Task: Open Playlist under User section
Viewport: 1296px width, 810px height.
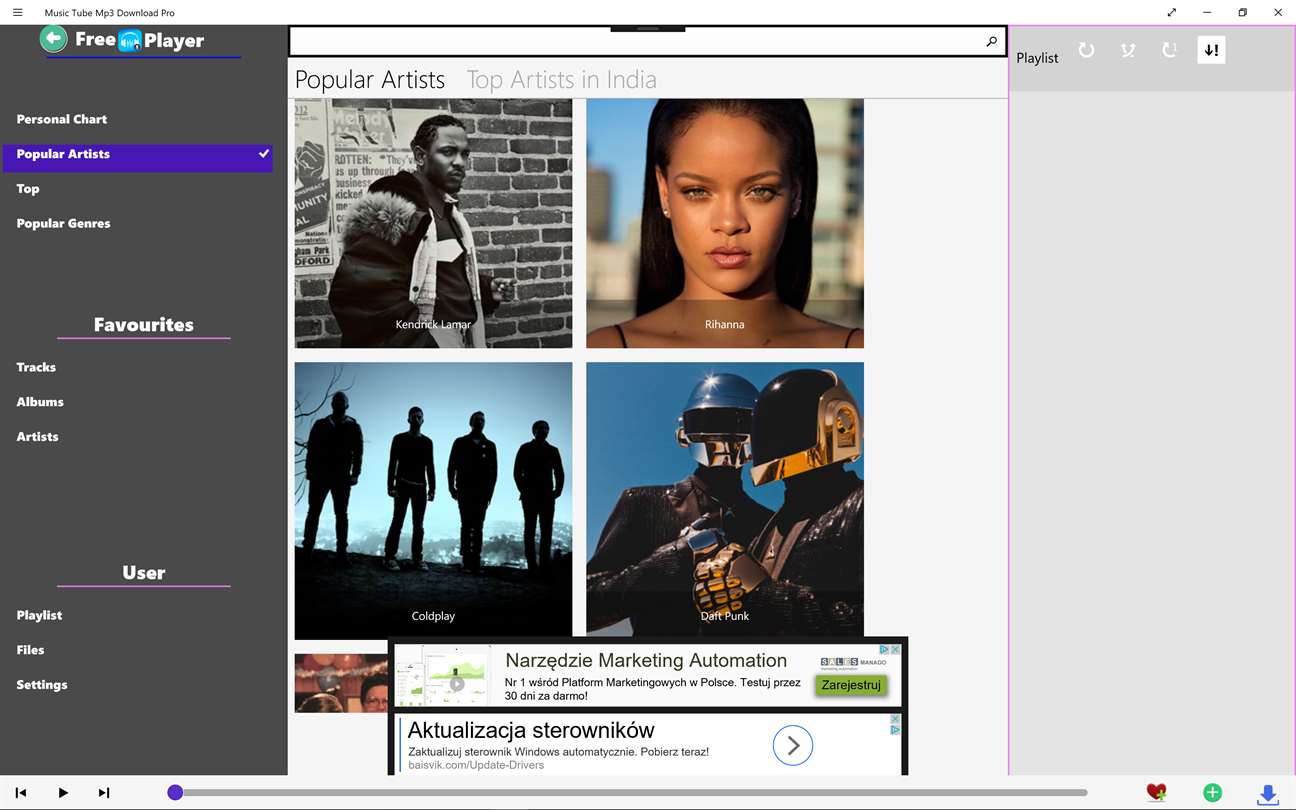Action: point(39,615)
